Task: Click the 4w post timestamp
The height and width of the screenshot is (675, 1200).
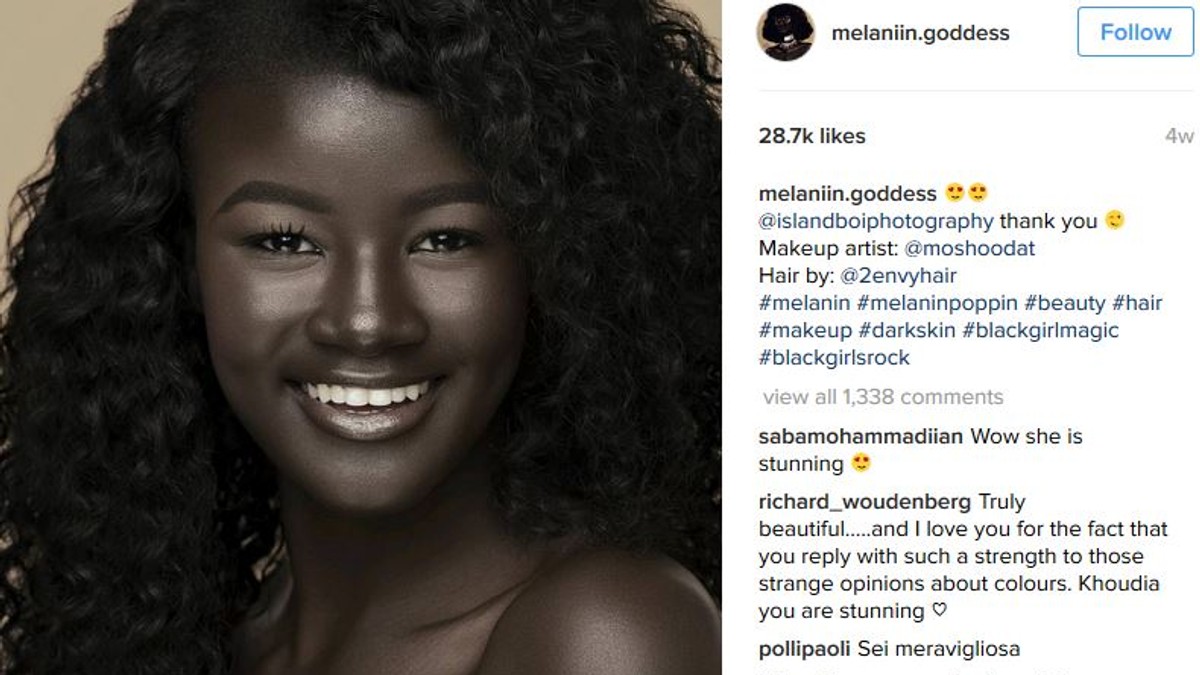Action: 1179,137
